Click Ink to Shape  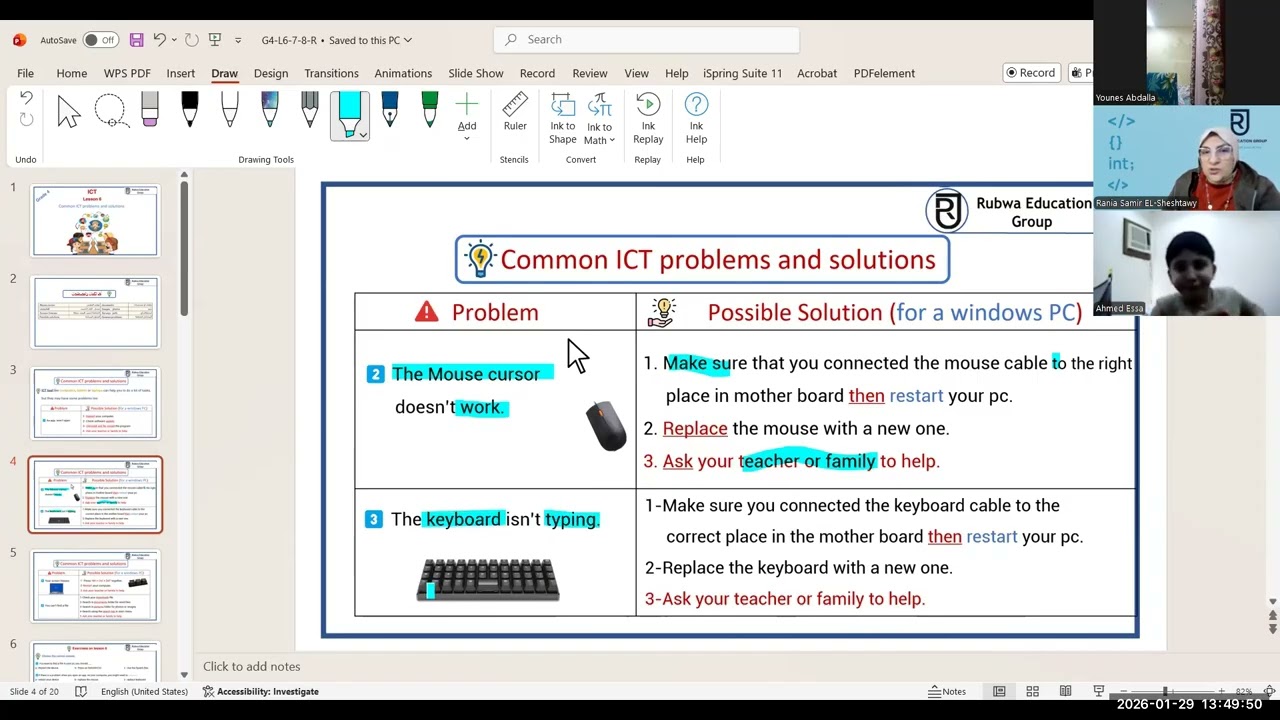point(563,118)
